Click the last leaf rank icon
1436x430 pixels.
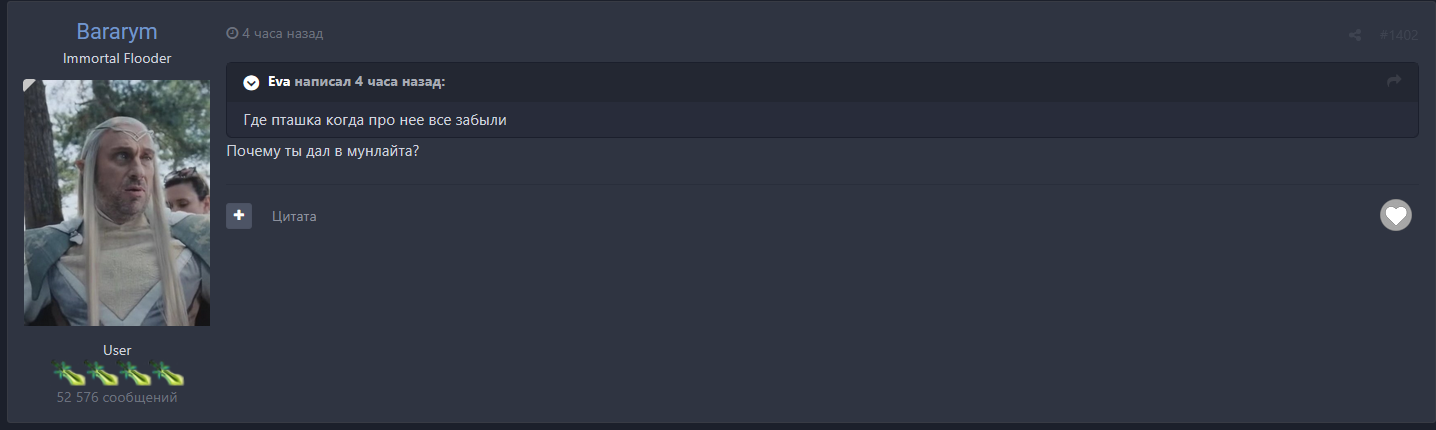[168, 375]
